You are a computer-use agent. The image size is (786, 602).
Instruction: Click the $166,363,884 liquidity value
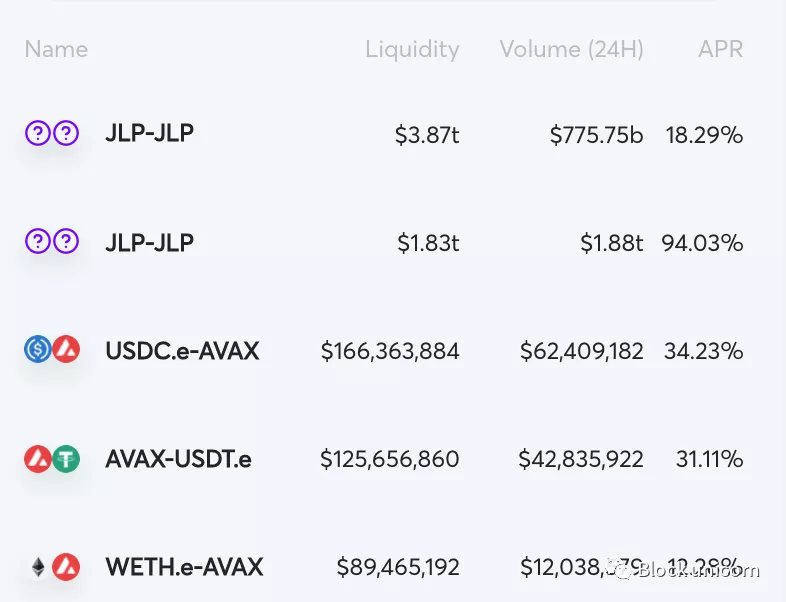pos(390,351)
